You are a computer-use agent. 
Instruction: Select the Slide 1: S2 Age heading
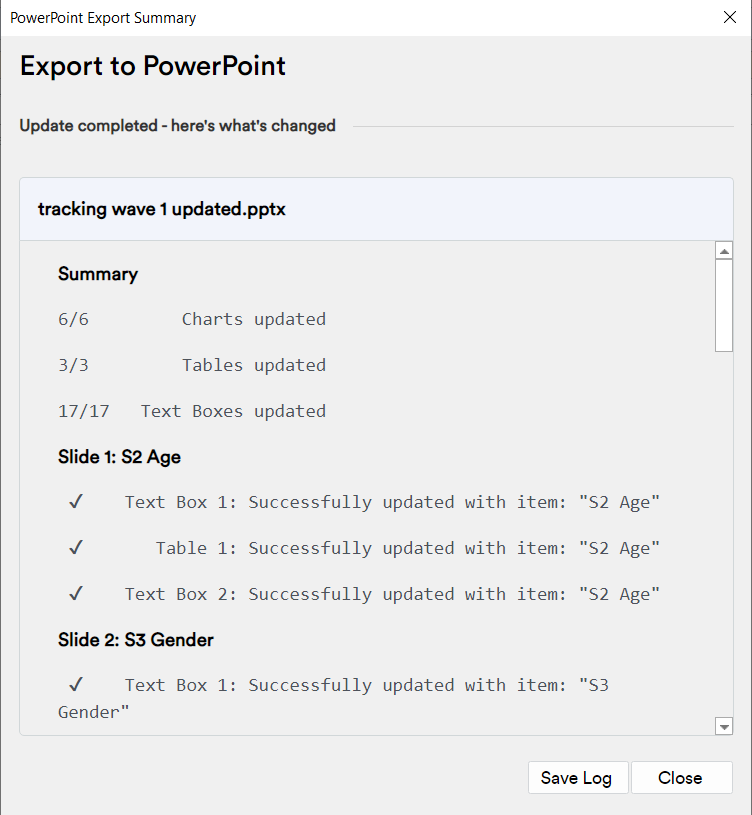[119, 457]
